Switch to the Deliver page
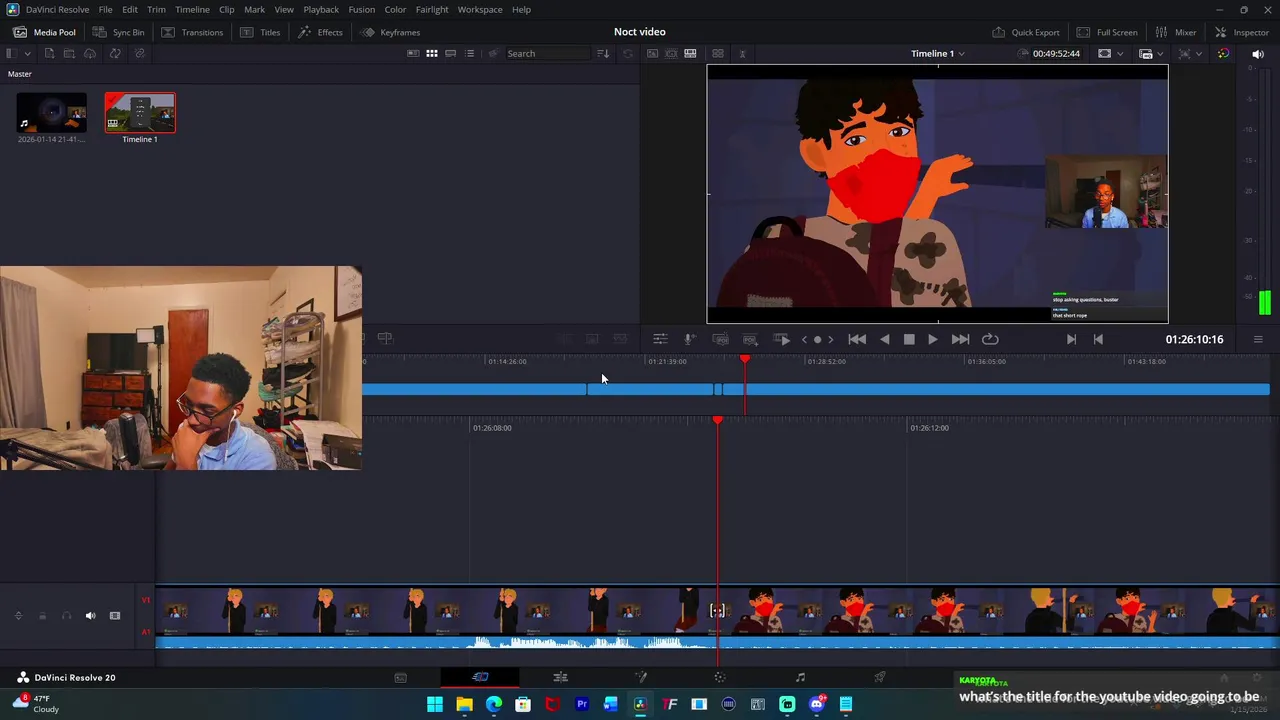Viewport: 1280px width, 720px height. click(x=880, y=677)
